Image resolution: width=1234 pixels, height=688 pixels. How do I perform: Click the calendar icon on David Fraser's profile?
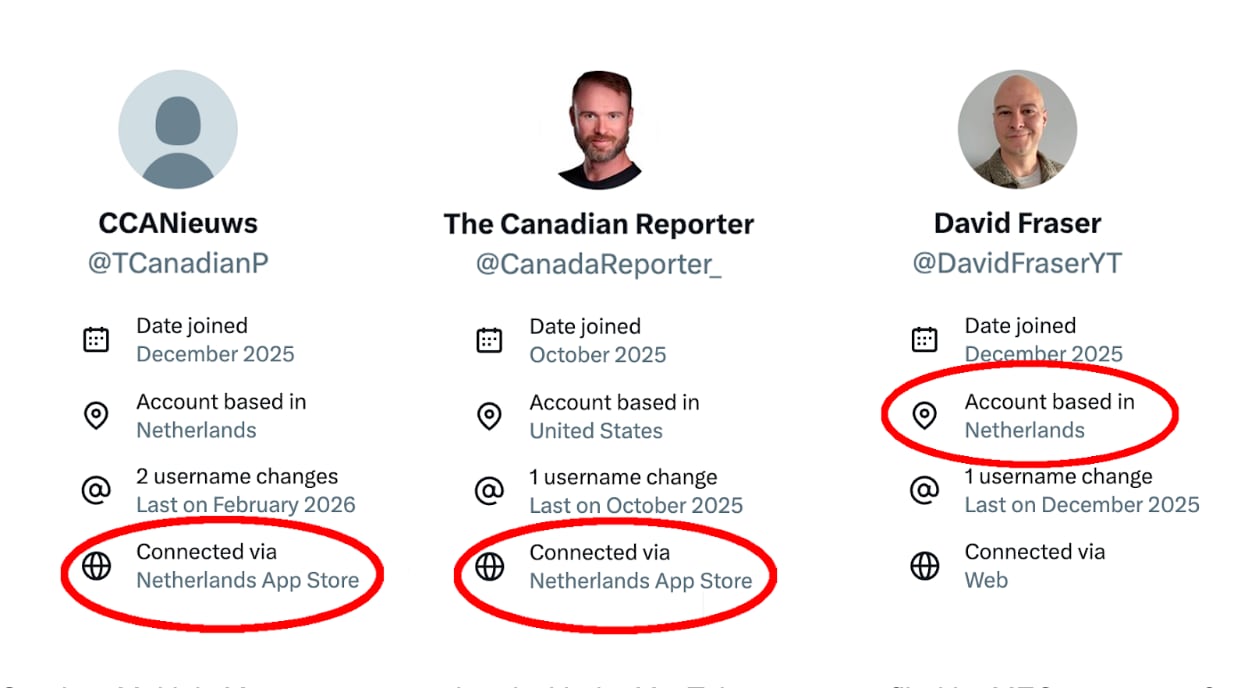pyautogui.click(x=924, y=339)
